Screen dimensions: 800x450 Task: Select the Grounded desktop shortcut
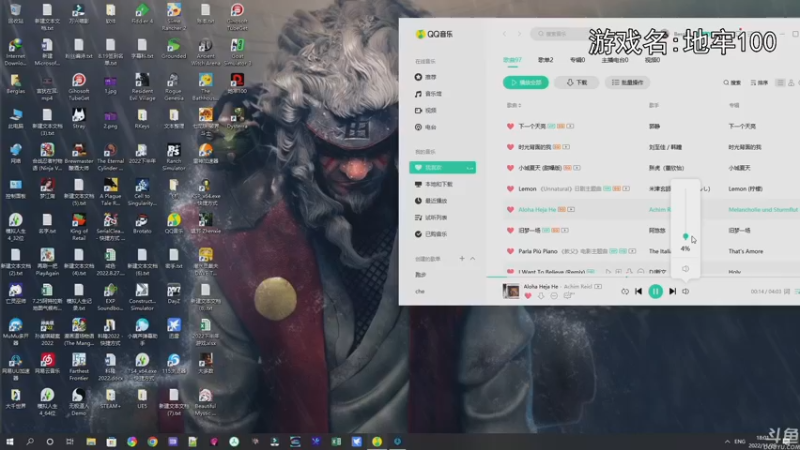click(x=173, y=49)
